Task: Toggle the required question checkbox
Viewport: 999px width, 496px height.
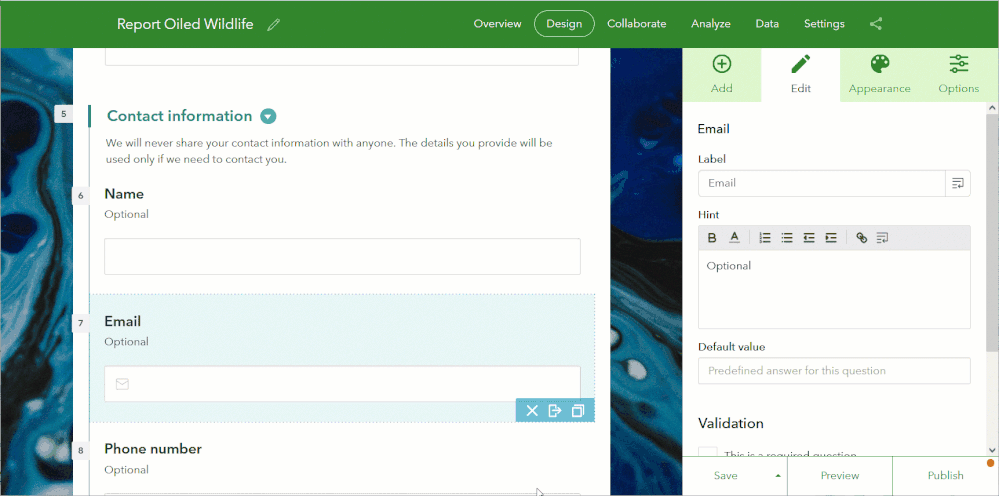Action: click(708, 452)
